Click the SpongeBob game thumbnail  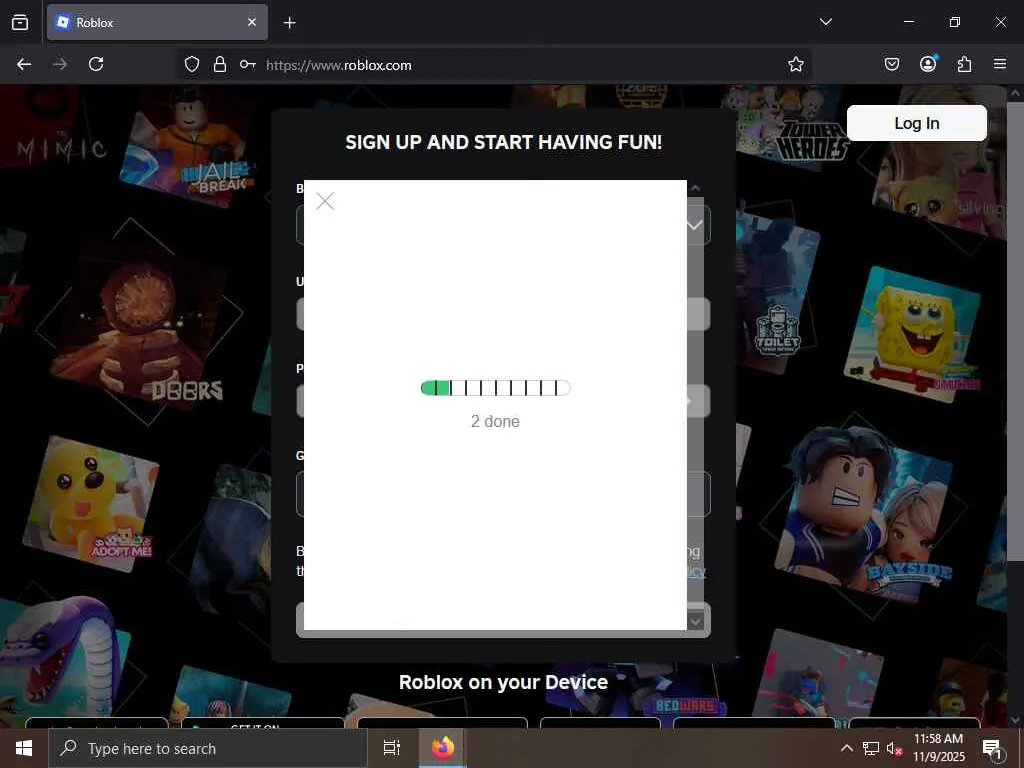913,334
